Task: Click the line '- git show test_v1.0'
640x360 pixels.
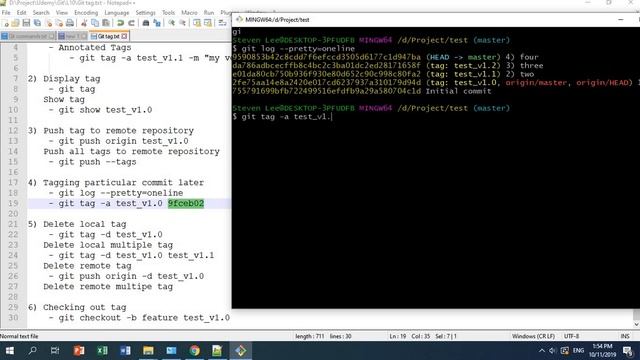Action: coord(100,110)
